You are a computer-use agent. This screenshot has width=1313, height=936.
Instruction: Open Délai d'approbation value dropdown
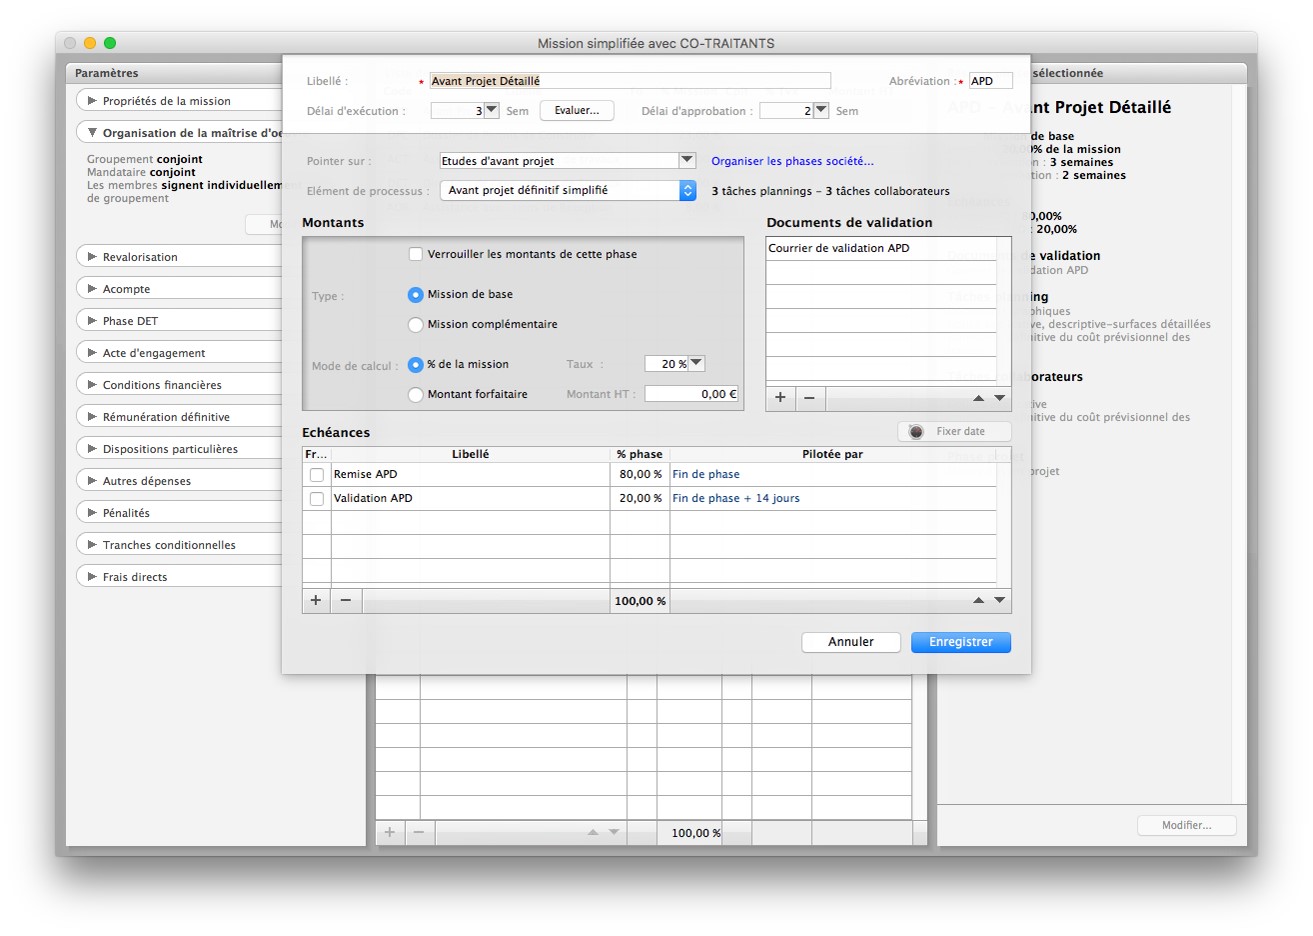click(821, 110)
